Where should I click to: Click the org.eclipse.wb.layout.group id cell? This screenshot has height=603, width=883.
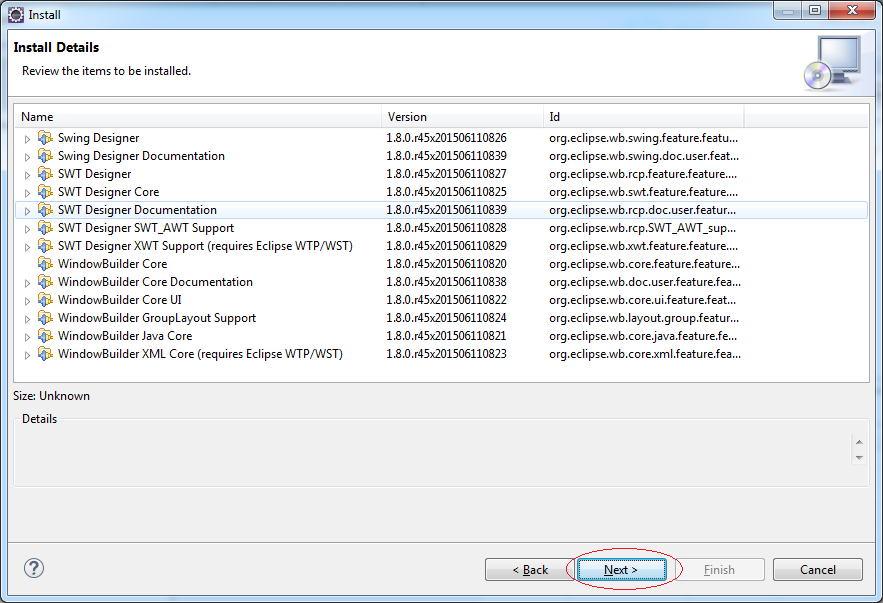click(x=644, y=318)
